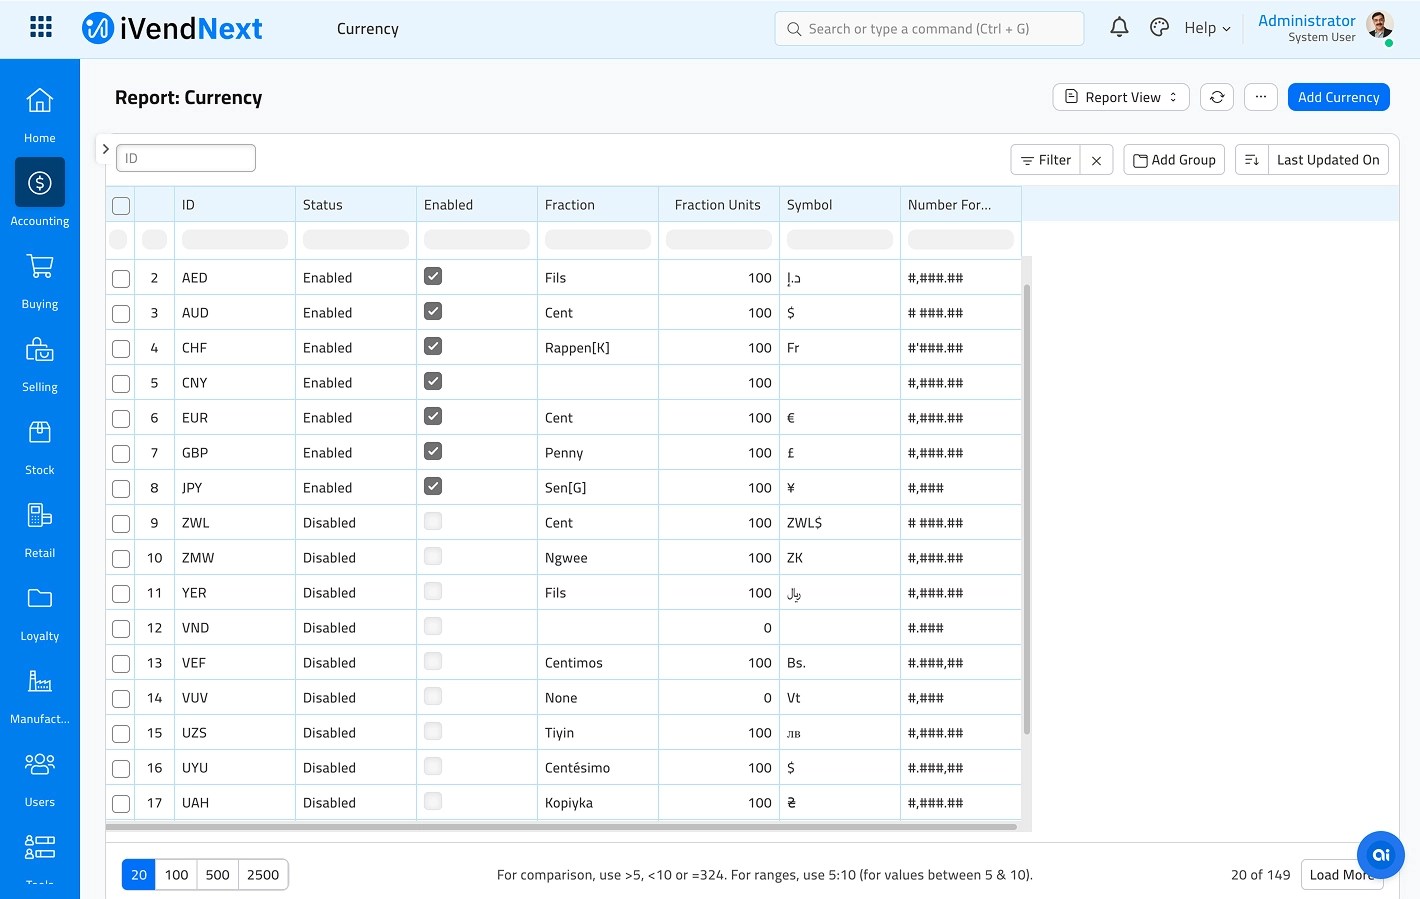The image size is (1420, 899).
Task: Toggle Enabled checkbox for YER
Action: pos(433,591)
